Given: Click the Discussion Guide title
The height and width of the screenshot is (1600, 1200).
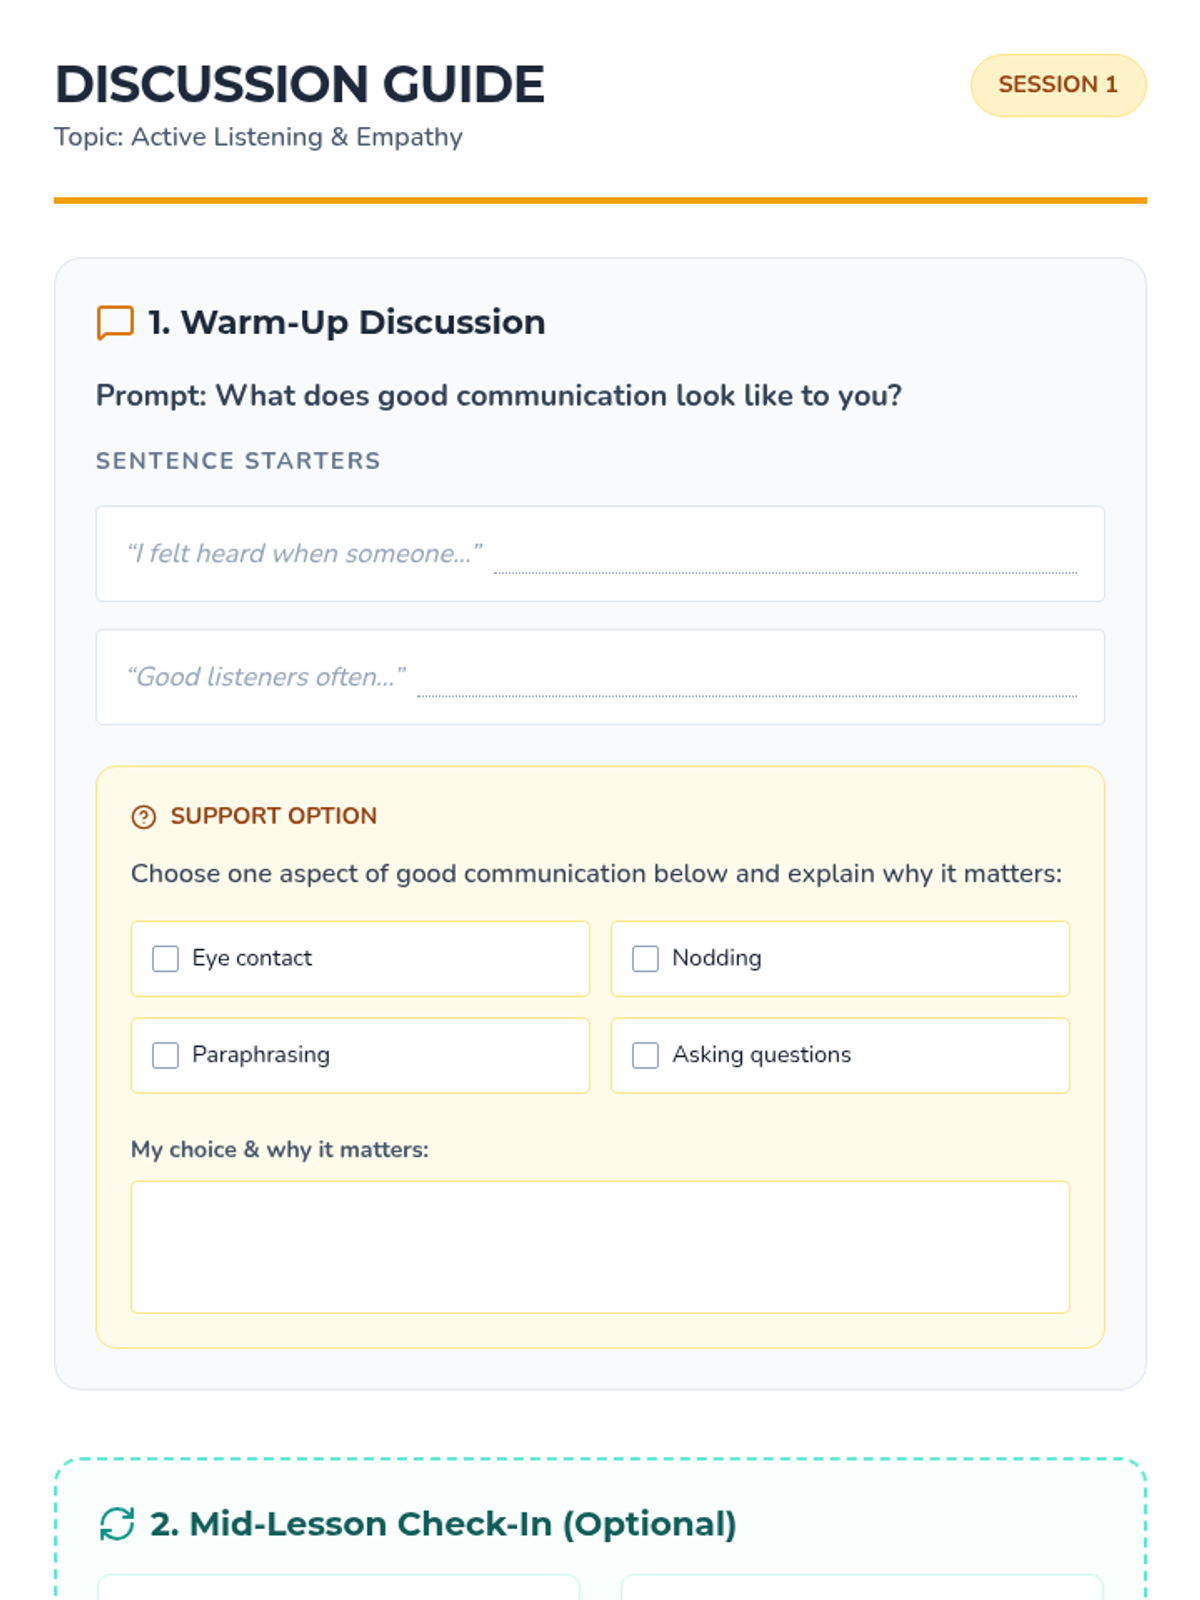Looking at the screenshot, I should point(300,85).
